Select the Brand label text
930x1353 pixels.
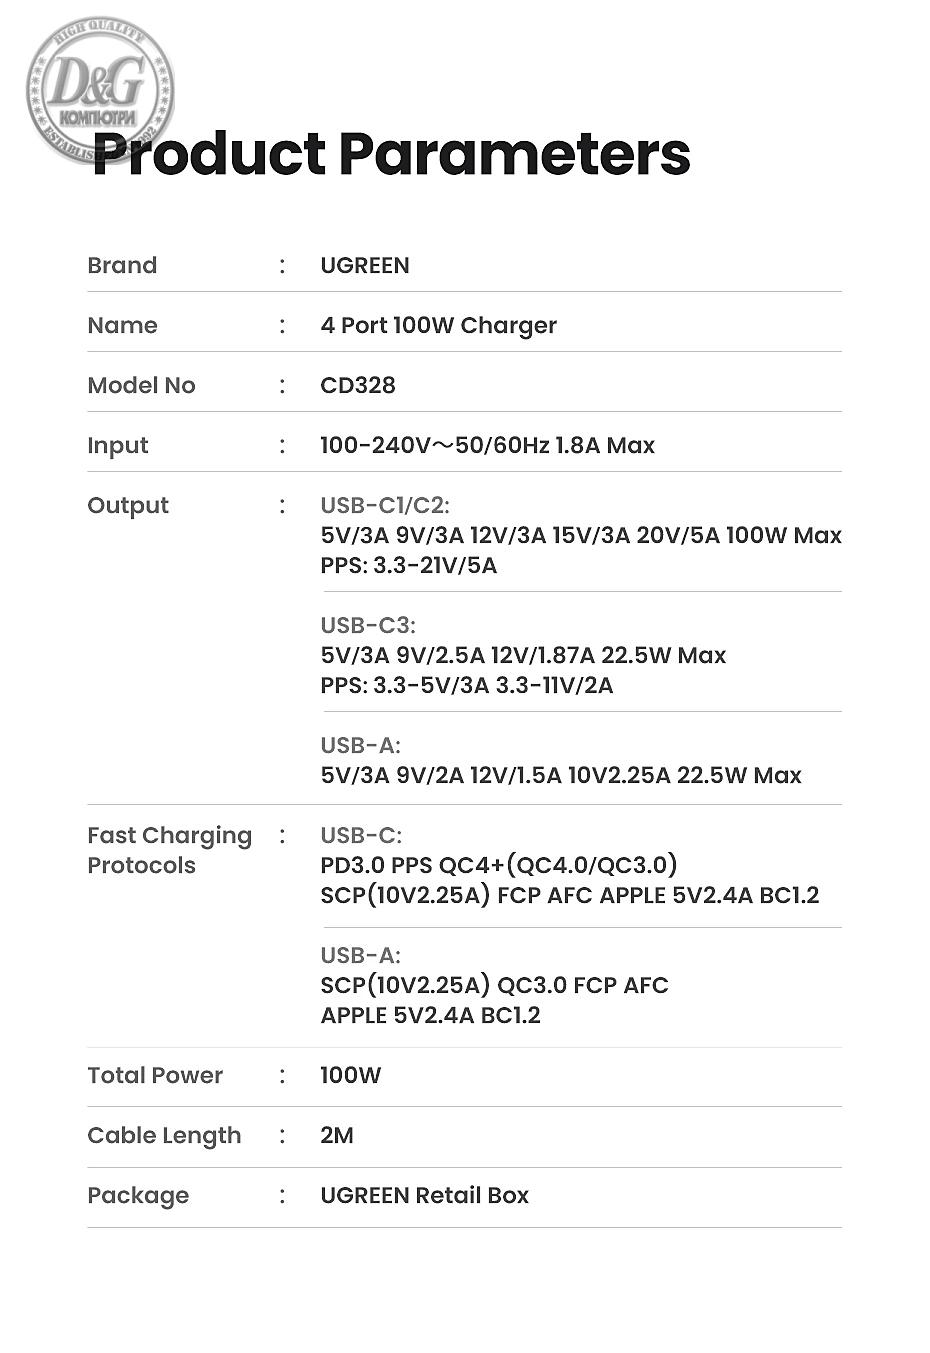point(122,266)
